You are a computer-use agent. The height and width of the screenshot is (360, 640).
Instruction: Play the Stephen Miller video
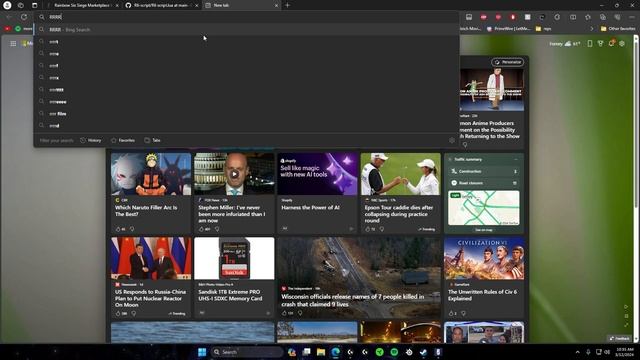pos(234,174)
